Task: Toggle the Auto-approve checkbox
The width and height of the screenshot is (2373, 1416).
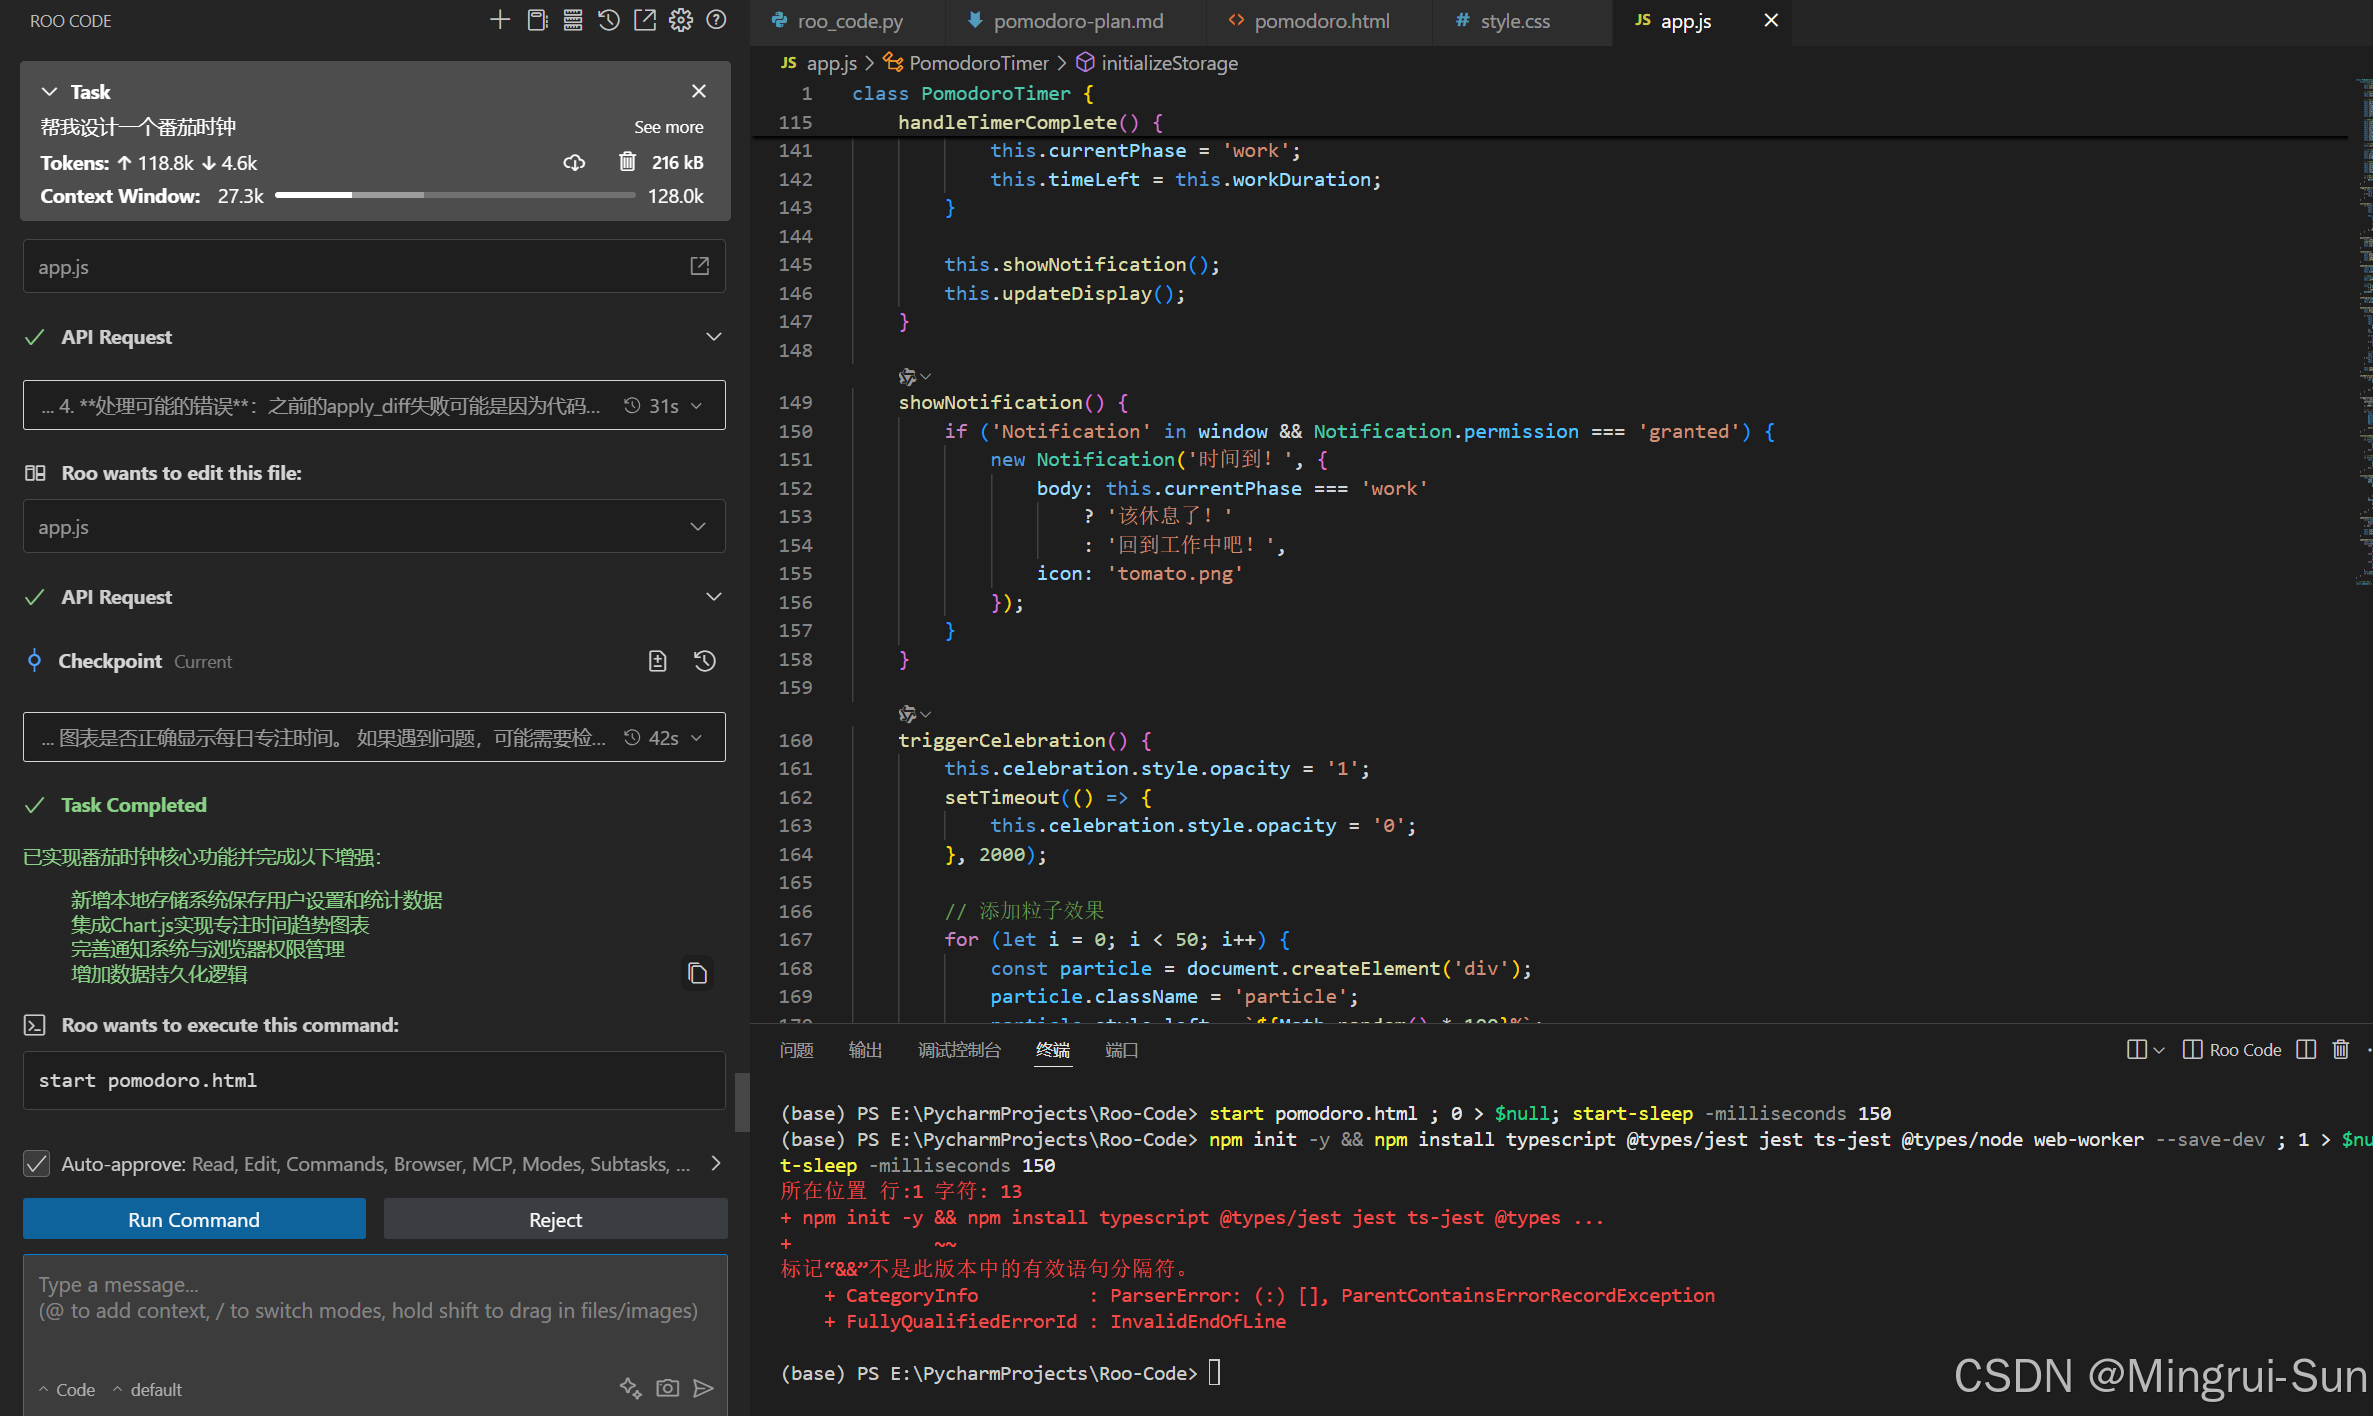Action: click(x=37, y=1164)
